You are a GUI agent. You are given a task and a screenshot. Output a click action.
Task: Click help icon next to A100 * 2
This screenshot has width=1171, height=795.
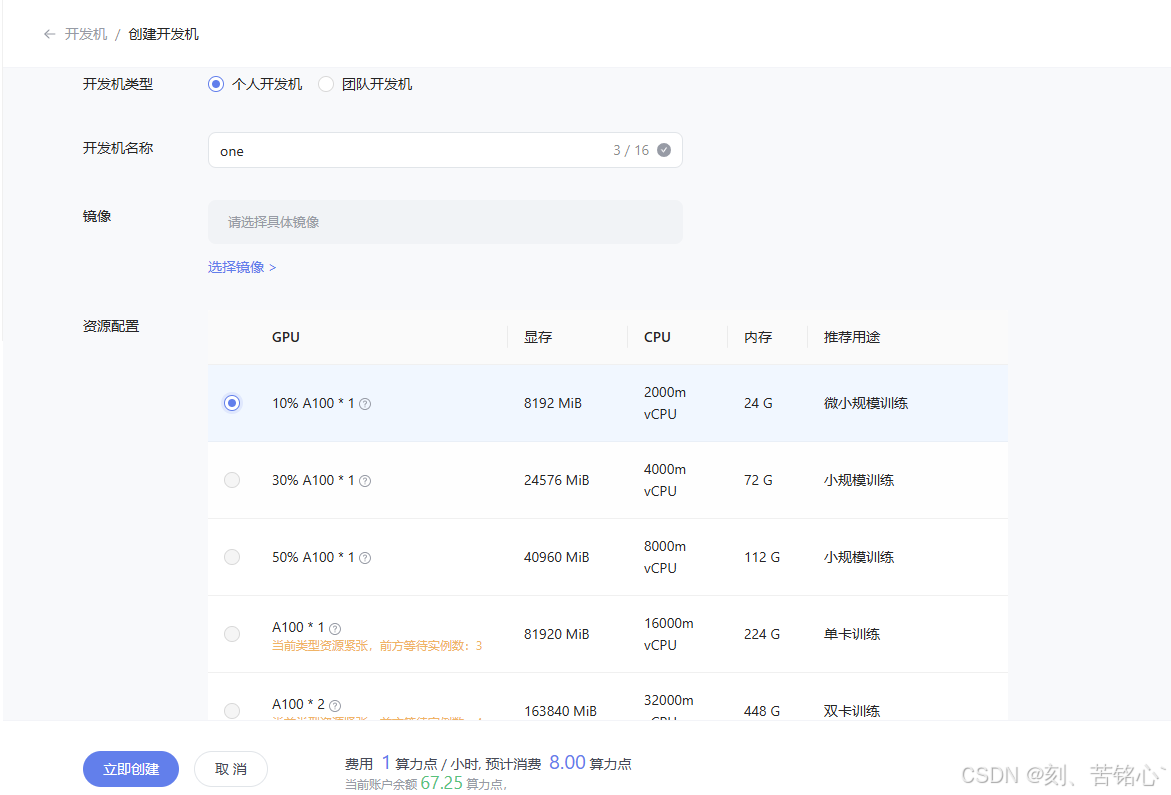pos(335,705)
